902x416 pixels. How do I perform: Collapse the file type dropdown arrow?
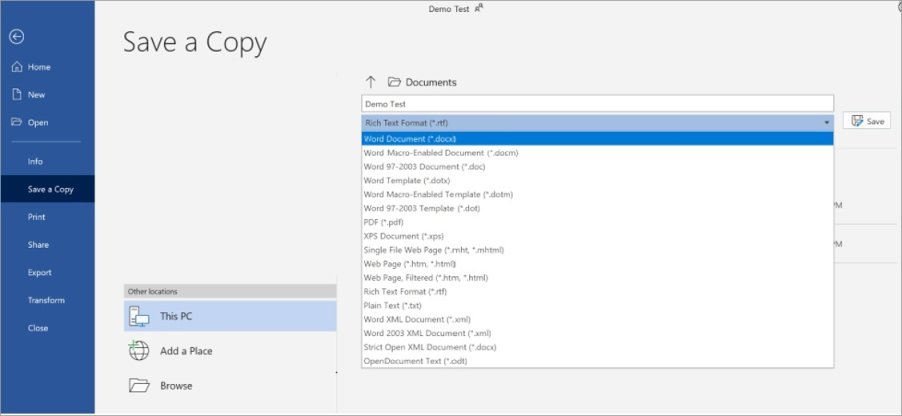point(826,122)
